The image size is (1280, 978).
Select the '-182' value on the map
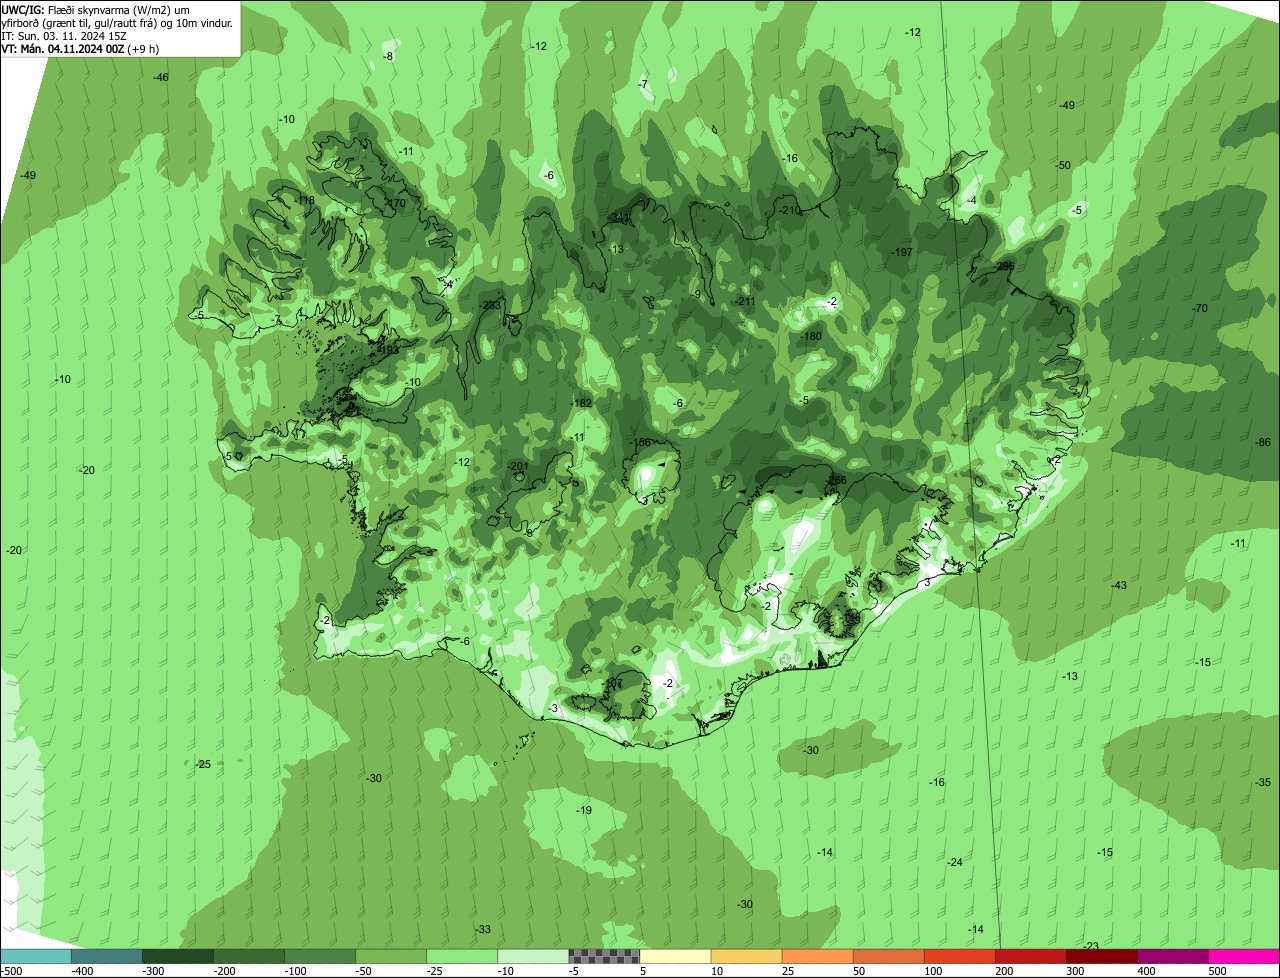(582, 403)
